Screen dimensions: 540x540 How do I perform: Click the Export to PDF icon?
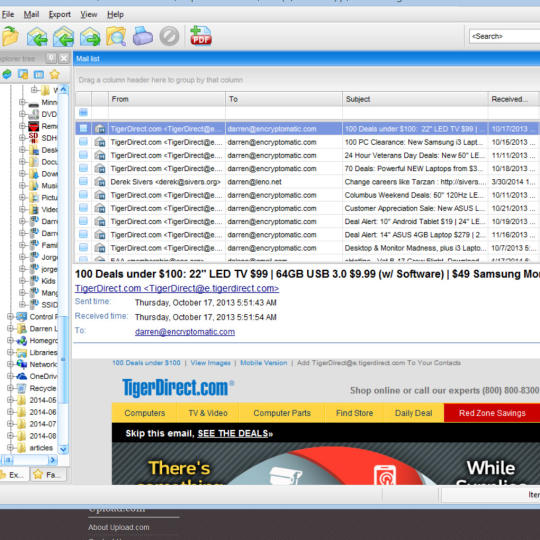pyautogui.click(x=201, y=35)
